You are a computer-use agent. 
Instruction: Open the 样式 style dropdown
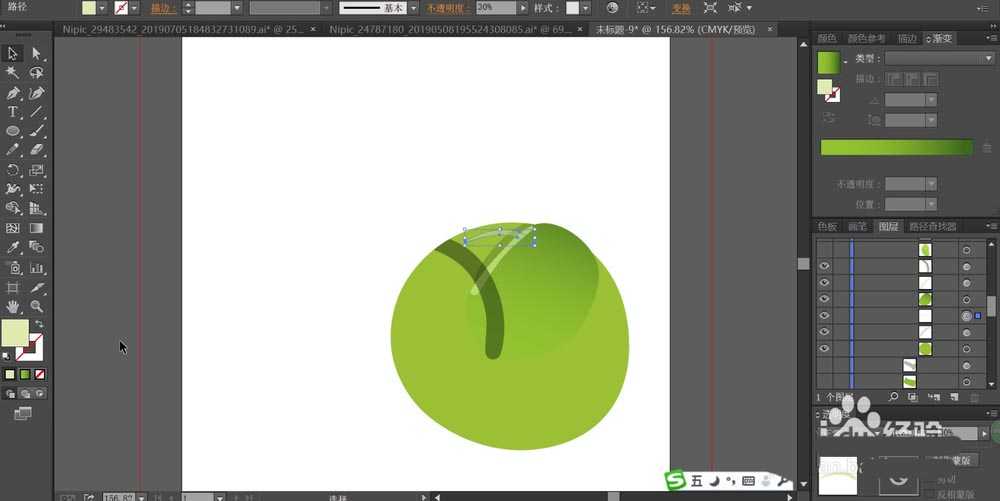[586, 7]
